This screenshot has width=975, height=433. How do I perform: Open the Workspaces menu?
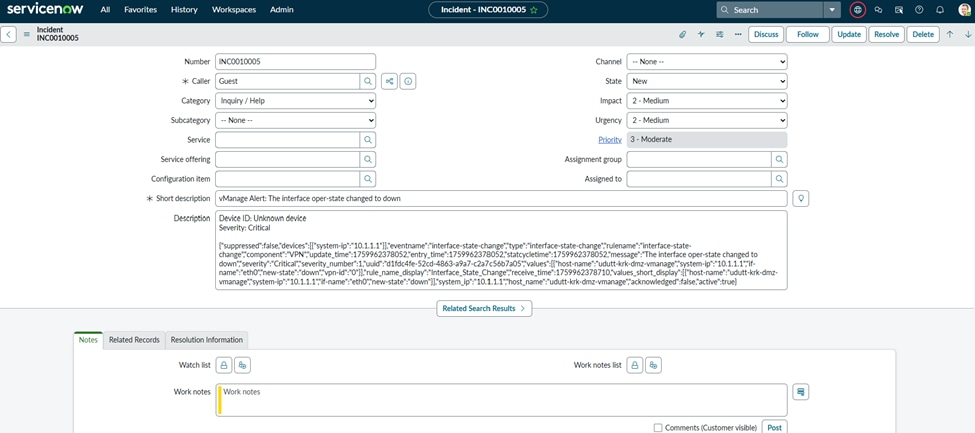235,10
